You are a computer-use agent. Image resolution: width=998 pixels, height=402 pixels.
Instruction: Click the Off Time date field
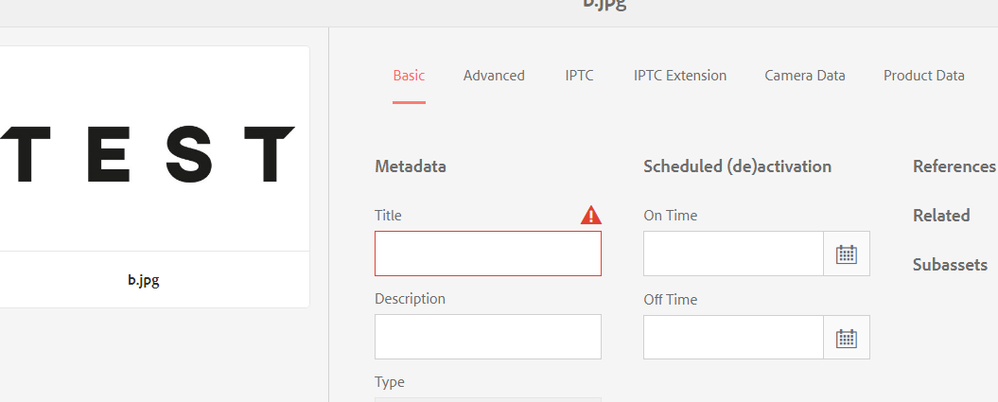click(733, 338)
